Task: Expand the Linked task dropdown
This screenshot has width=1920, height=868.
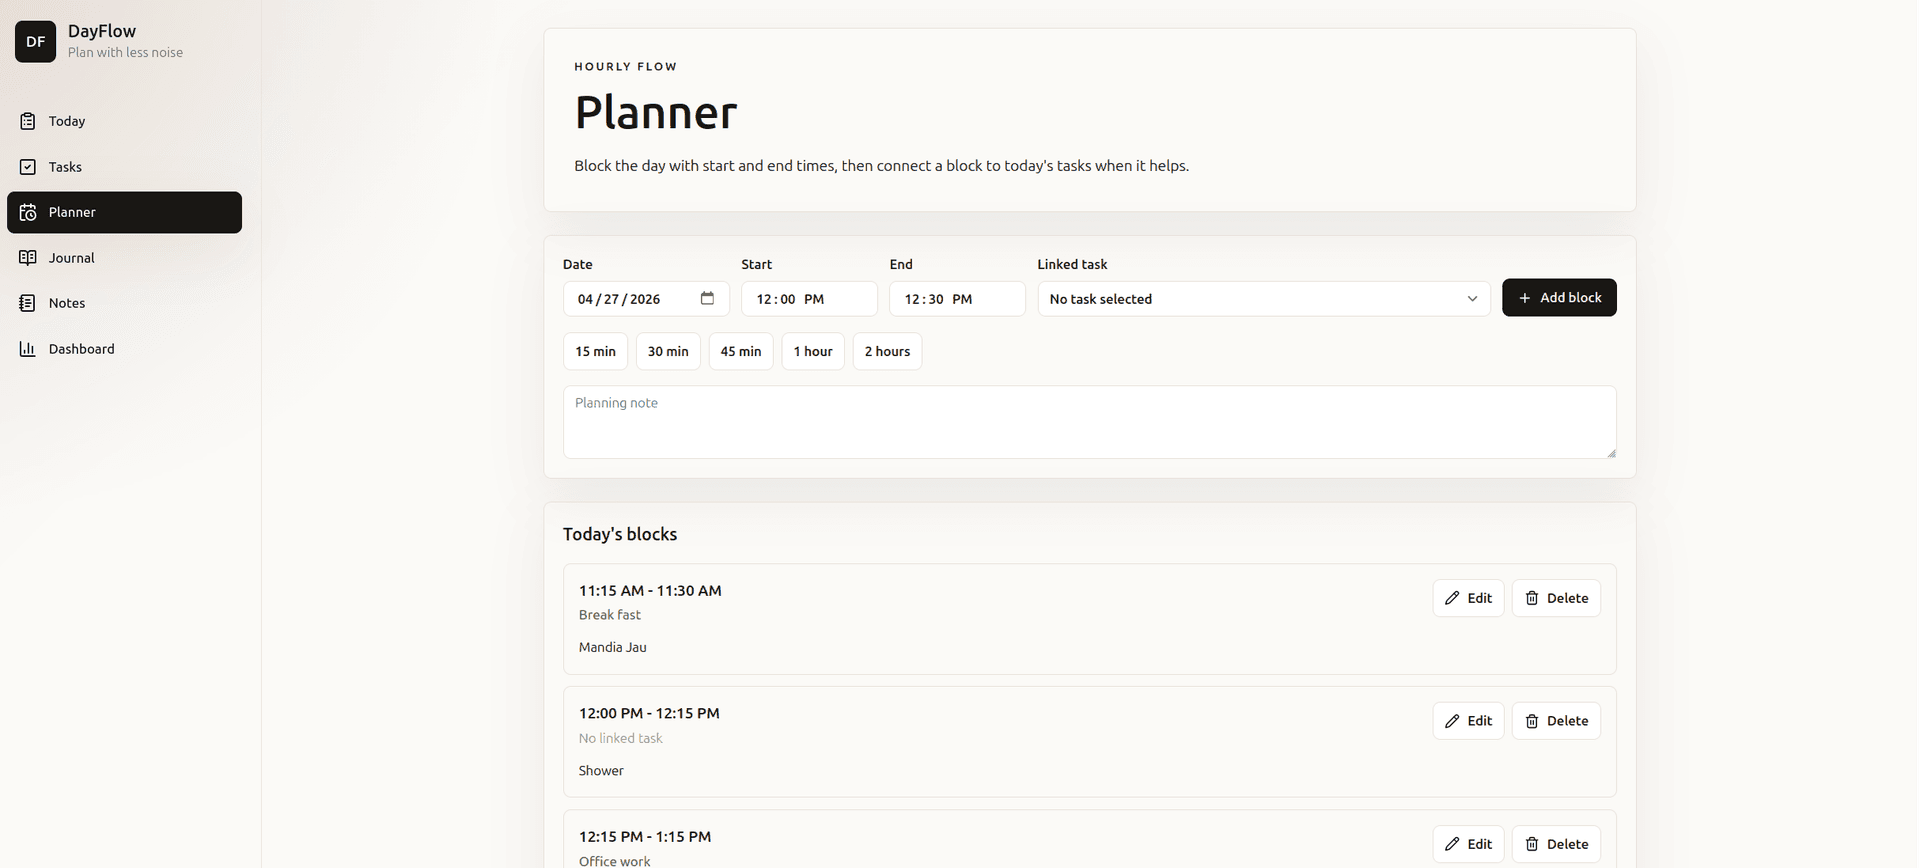Action: (x=1263, y=299)
